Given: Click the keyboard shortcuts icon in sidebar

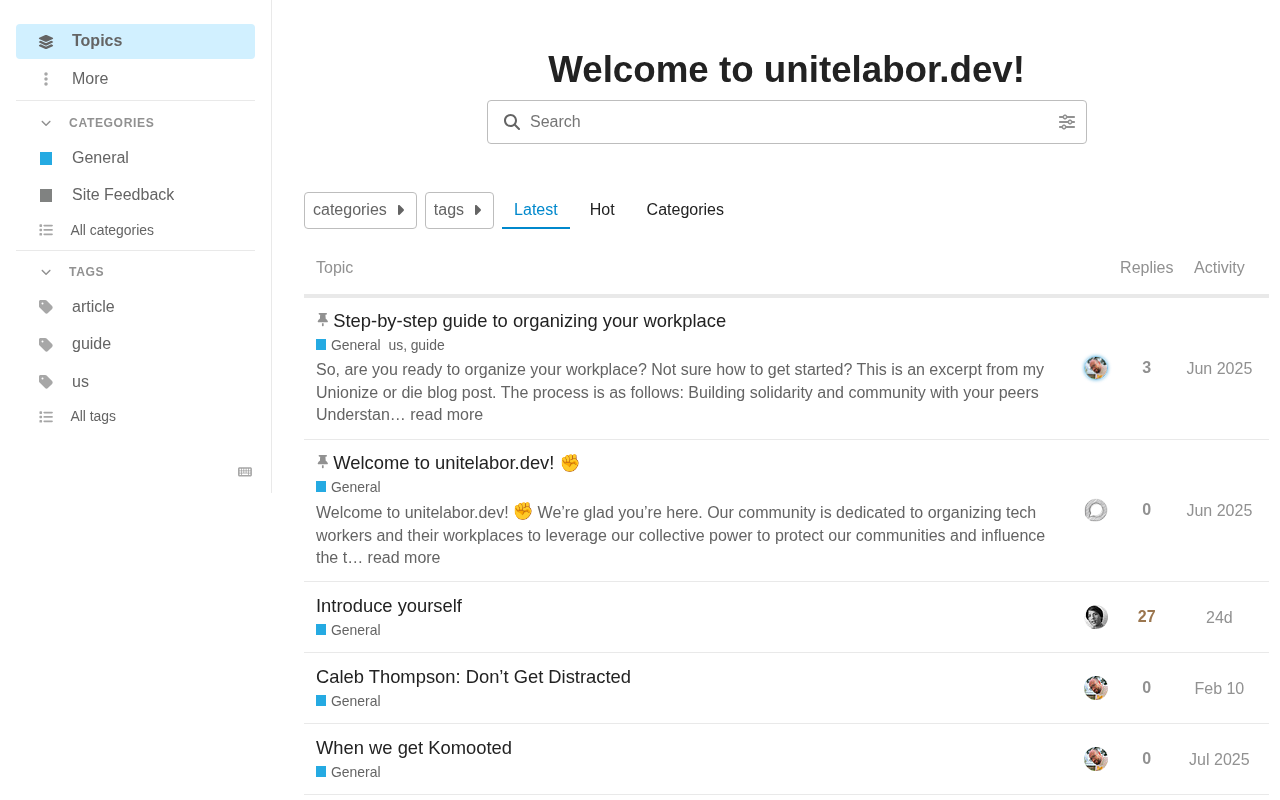Looking at the screenshot, I should pyautogui.click(x=245, y=472).
